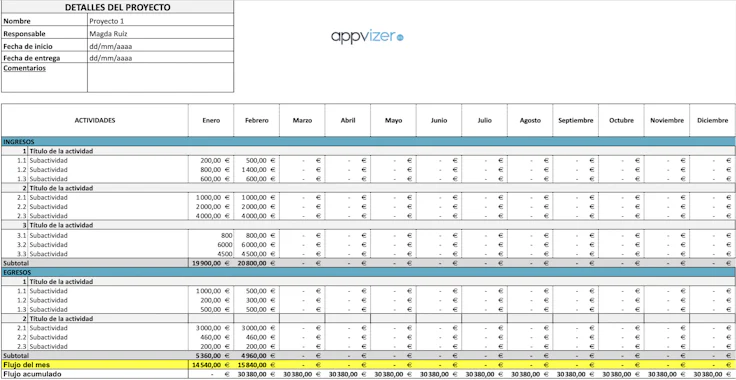Image resolution: width=736 pixels, height=380 pixels.
Task: Select the Mayo column header
Action: point(393,121)
